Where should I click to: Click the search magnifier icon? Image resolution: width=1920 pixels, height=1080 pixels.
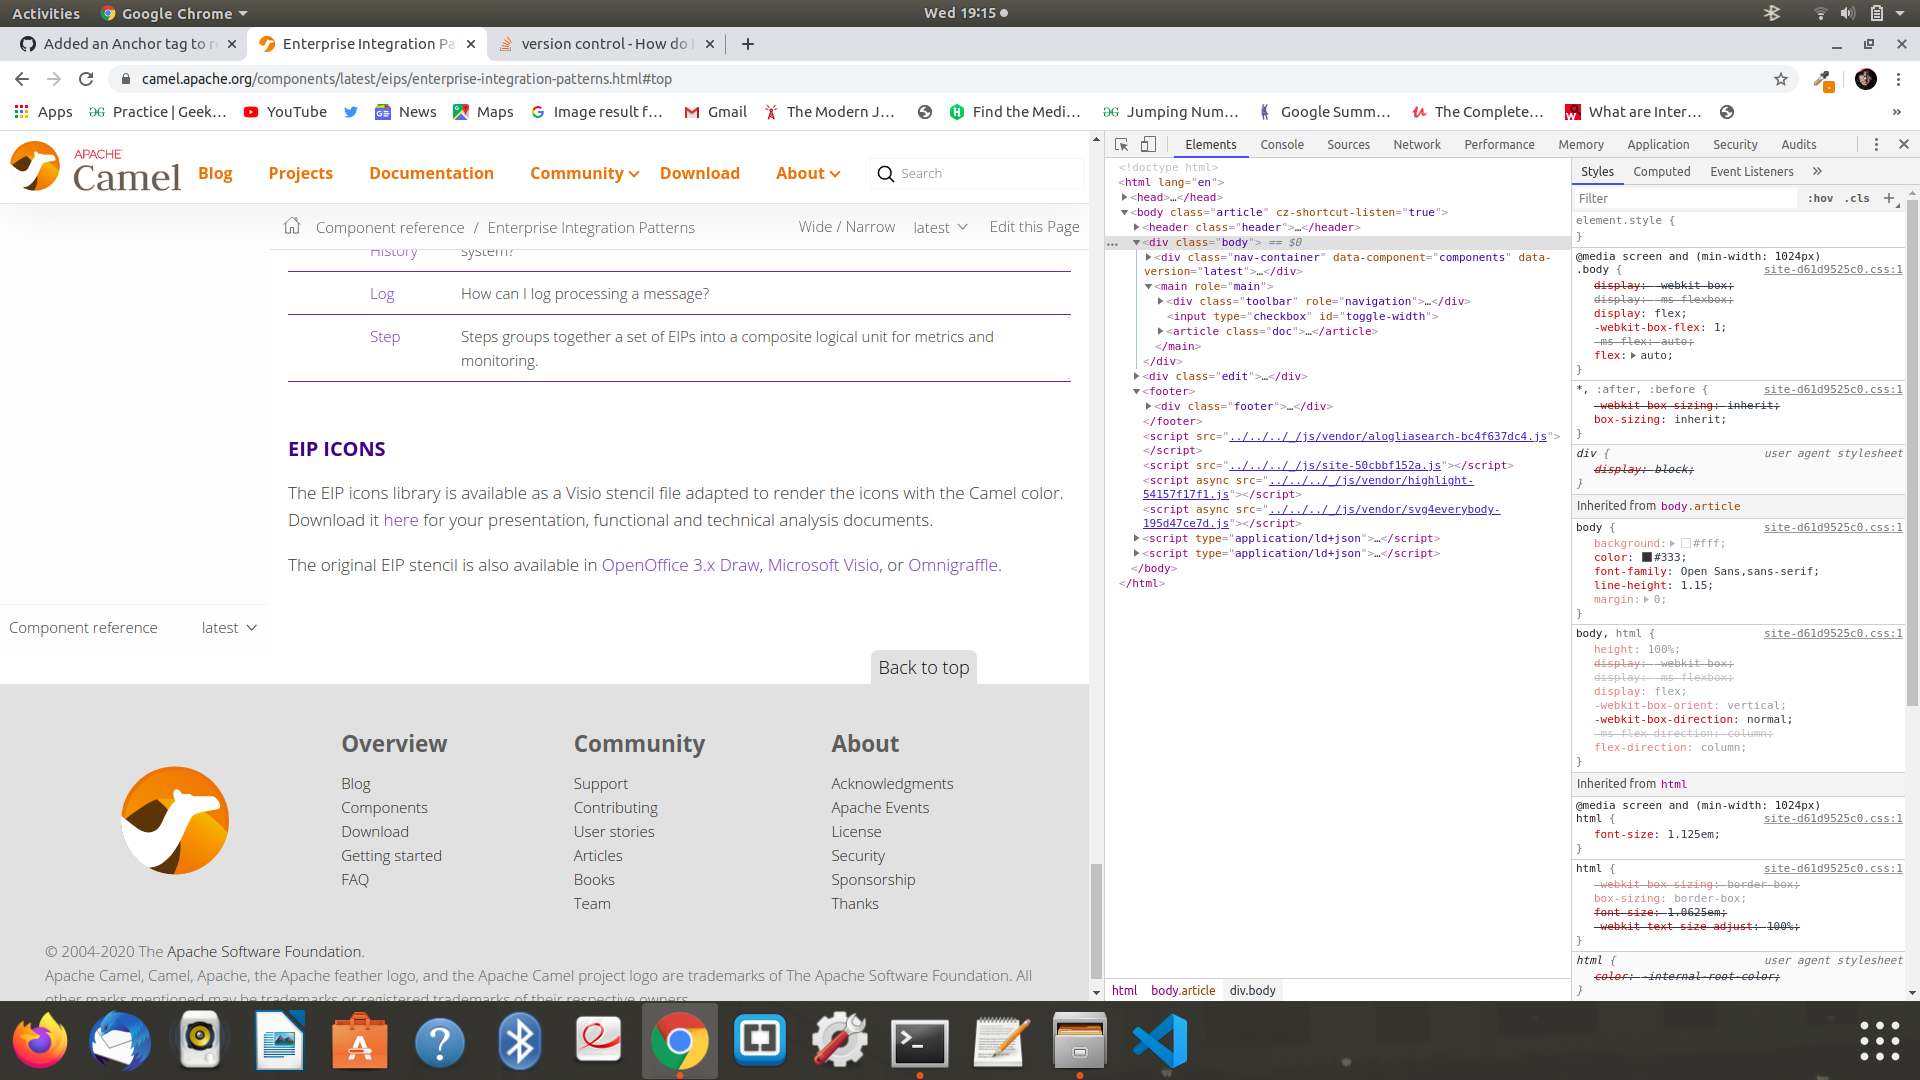885,173
